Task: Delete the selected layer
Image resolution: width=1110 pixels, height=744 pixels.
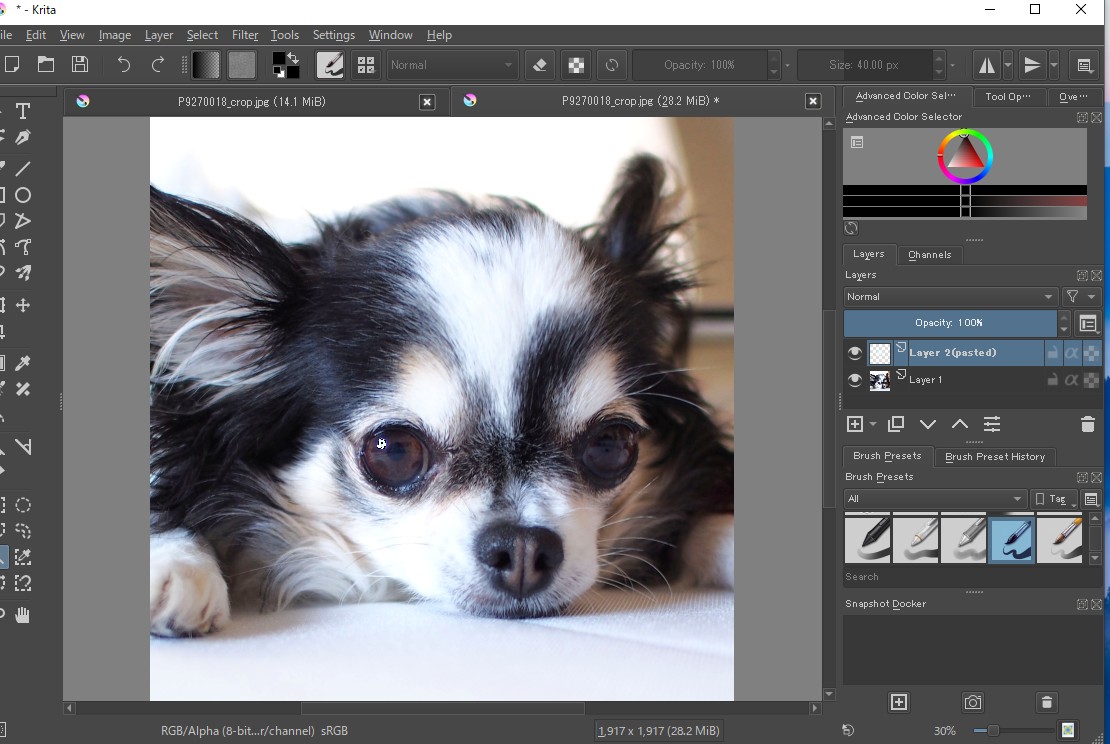Action: (x=1088, y=424)
